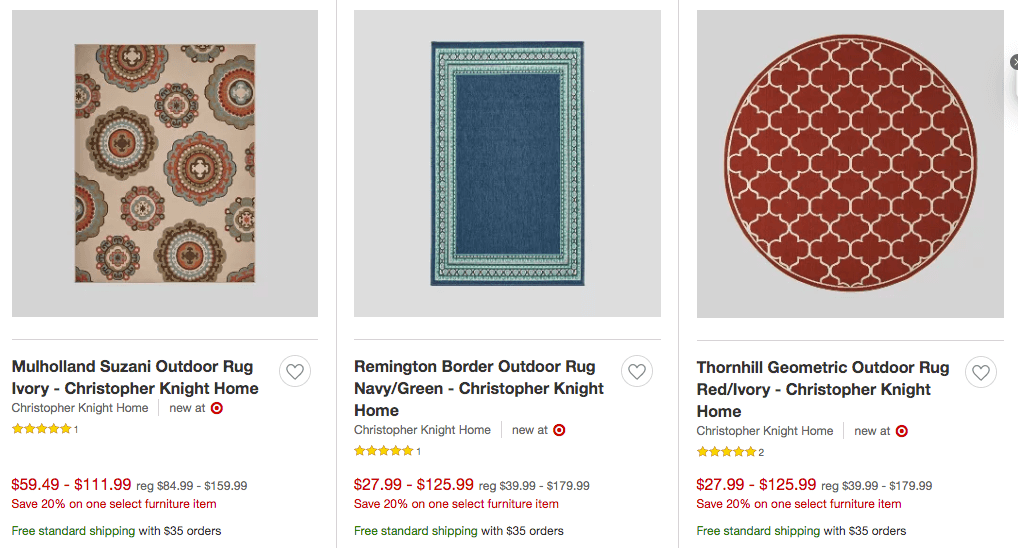Click Christopher Knight Home brand under Thornhill rug
This screenshot has height=548, width=1018.
765,431
